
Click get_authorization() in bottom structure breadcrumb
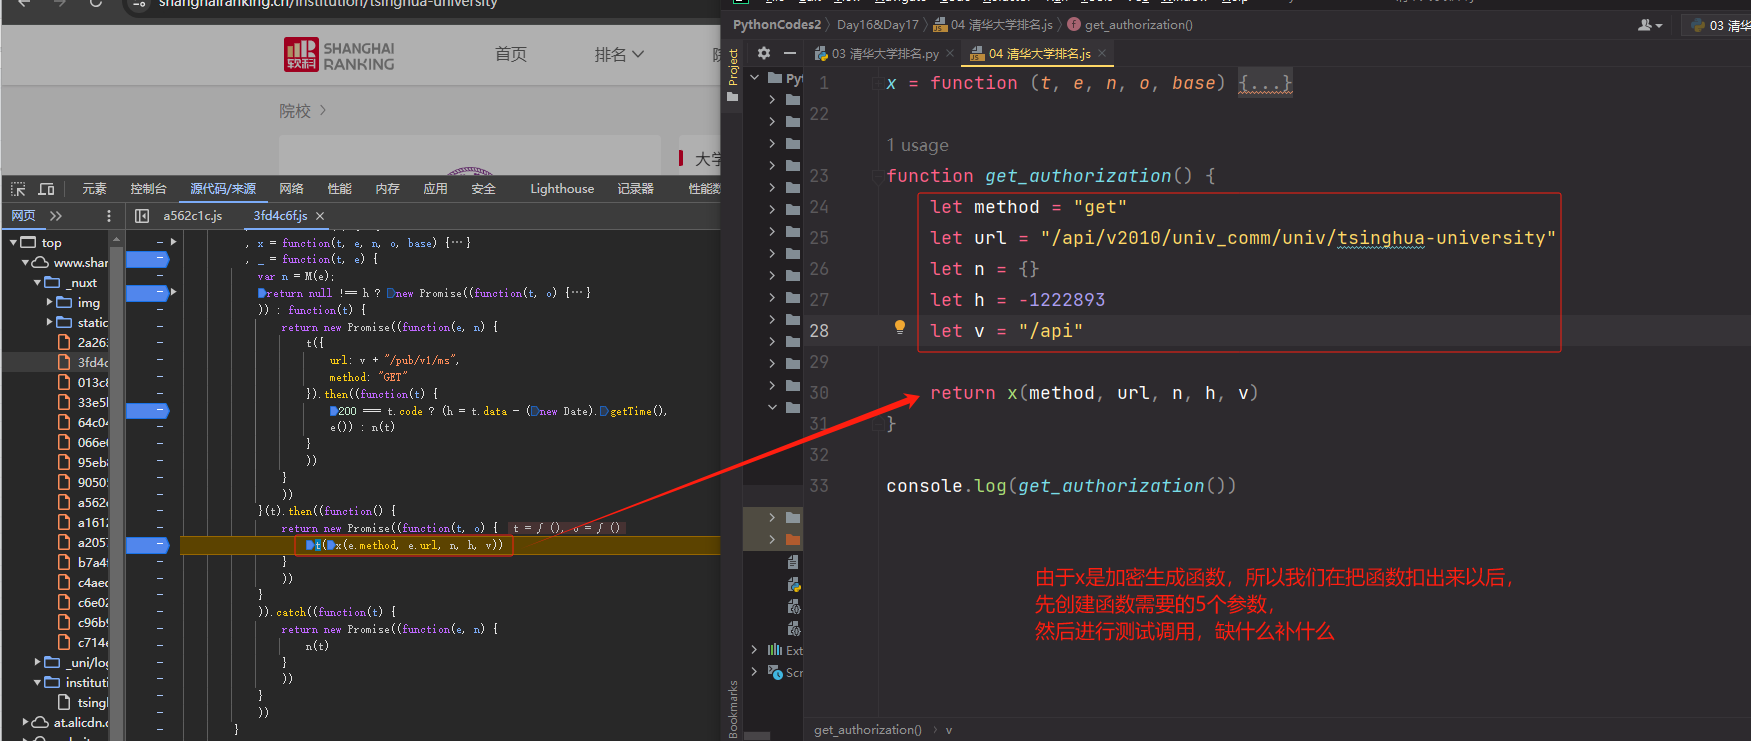[868, 730]
